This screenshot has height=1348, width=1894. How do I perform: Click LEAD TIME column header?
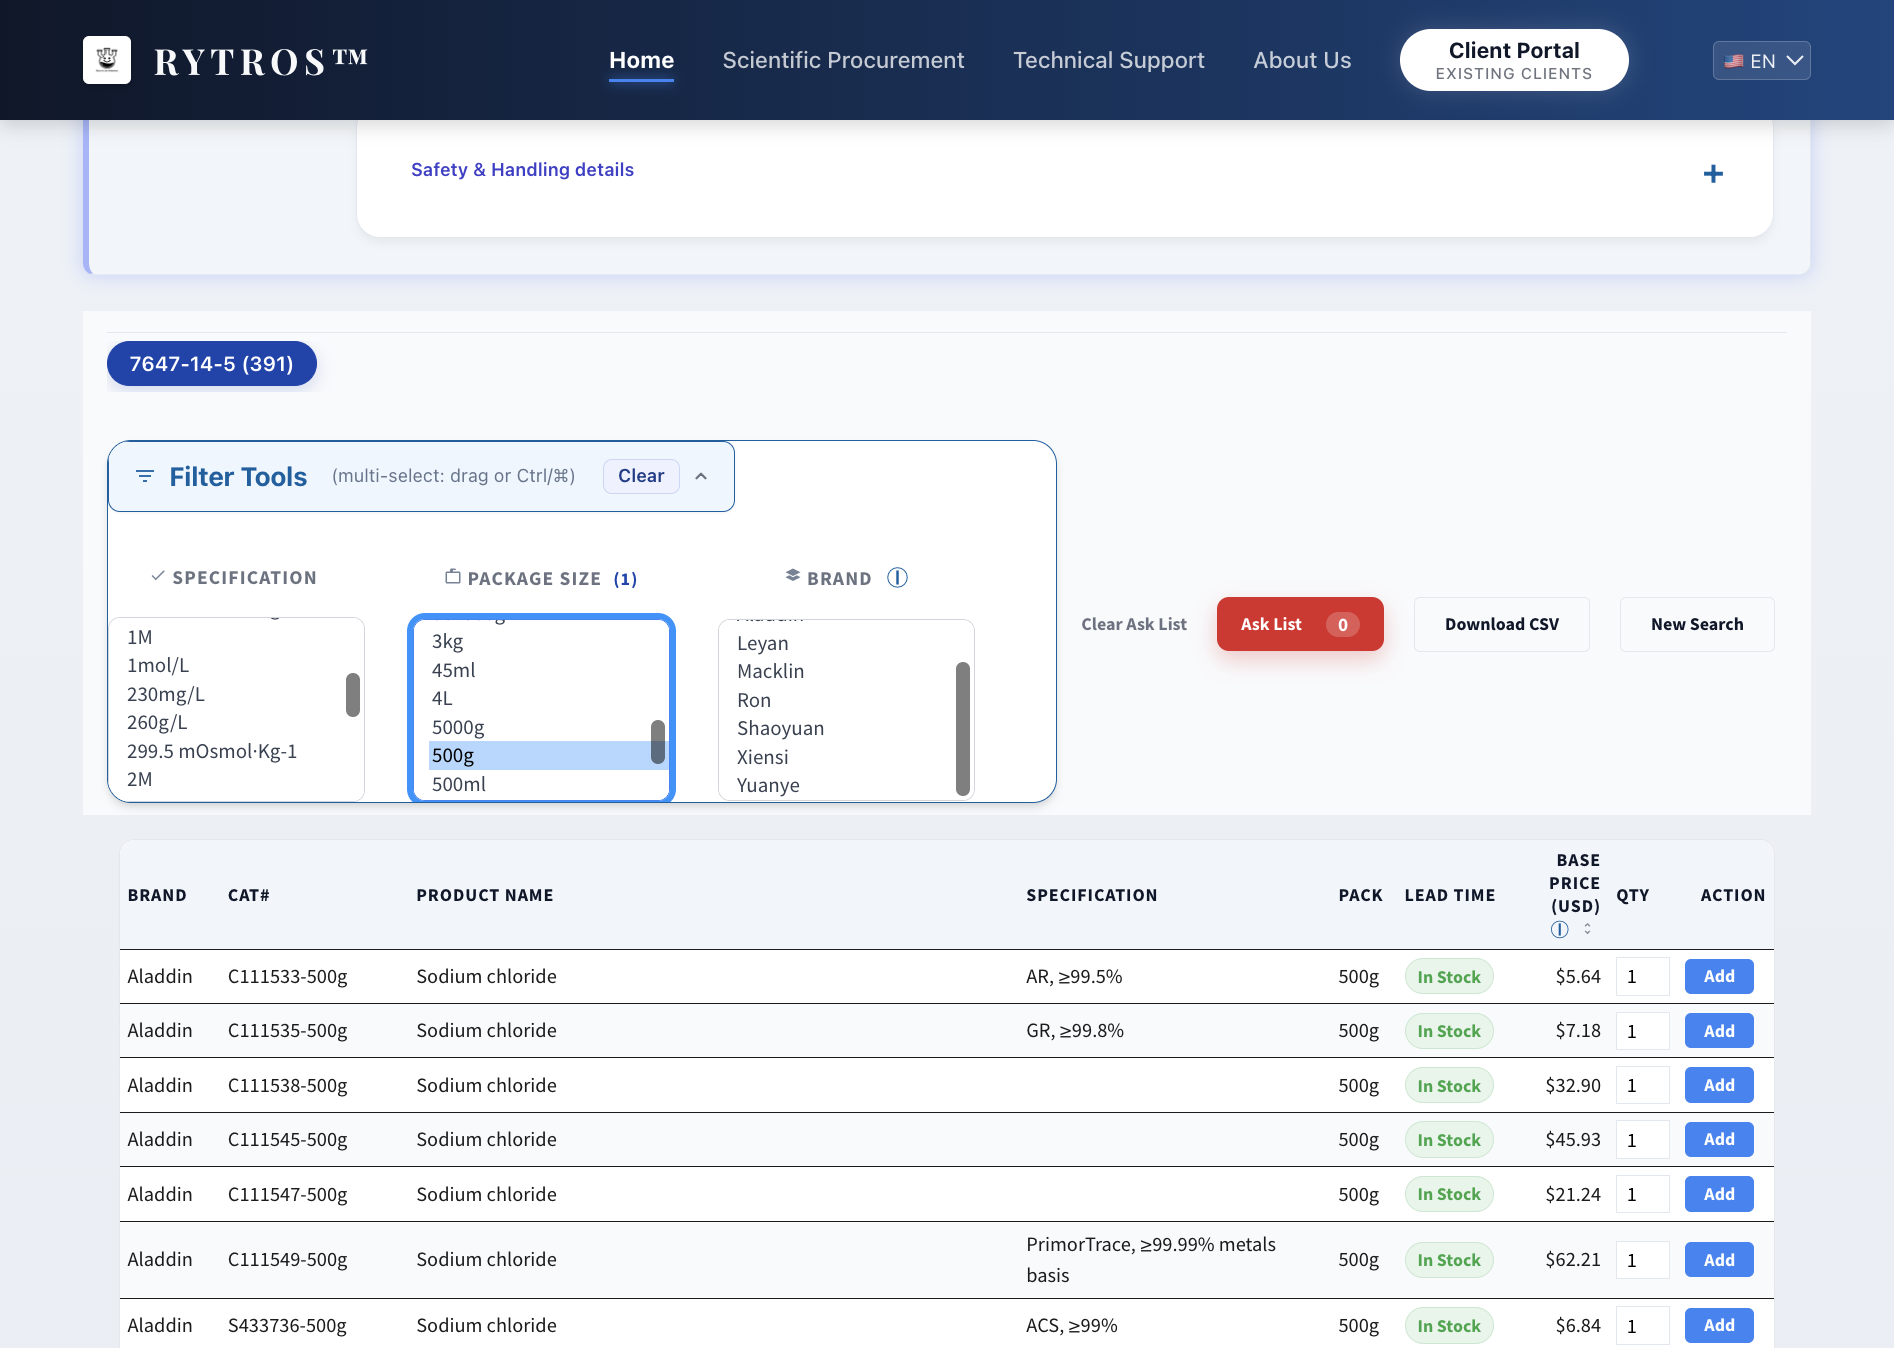pos(1450,895)
